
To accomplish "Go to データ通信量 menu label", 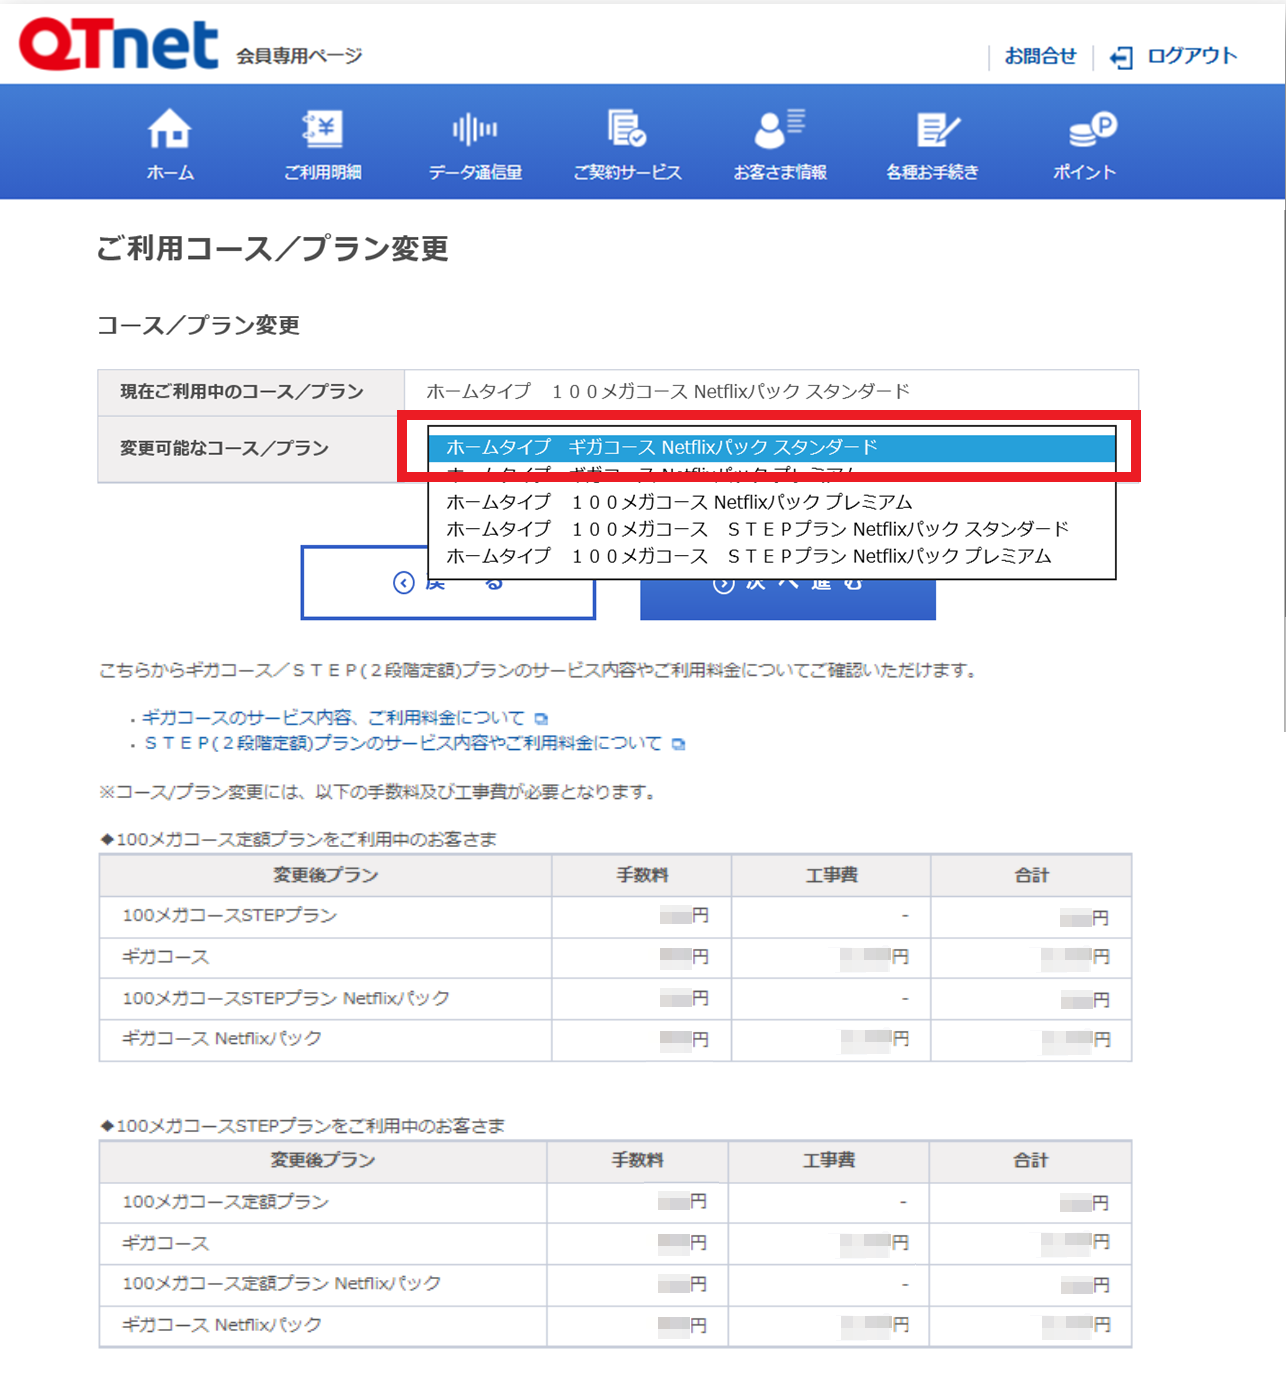I will click(x=475, y=172).
